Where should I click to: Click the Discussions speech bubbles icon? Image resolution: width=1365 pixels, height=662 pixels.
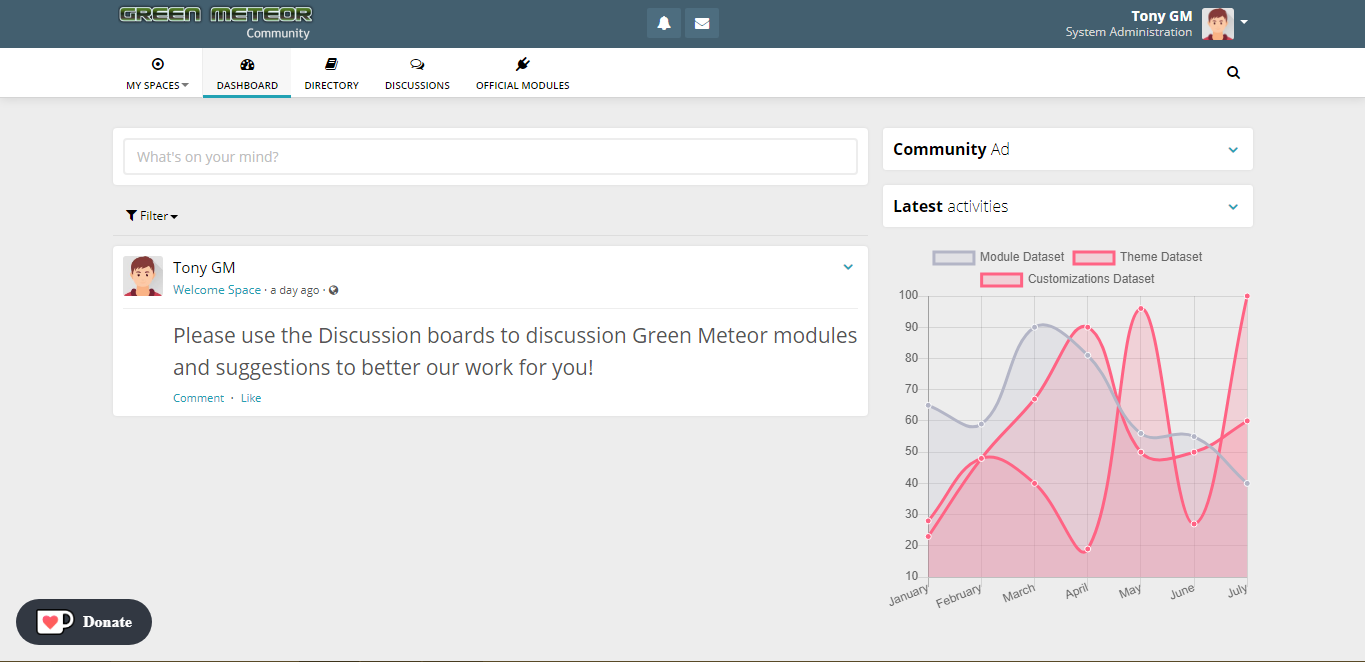click(x=417, y=64)
